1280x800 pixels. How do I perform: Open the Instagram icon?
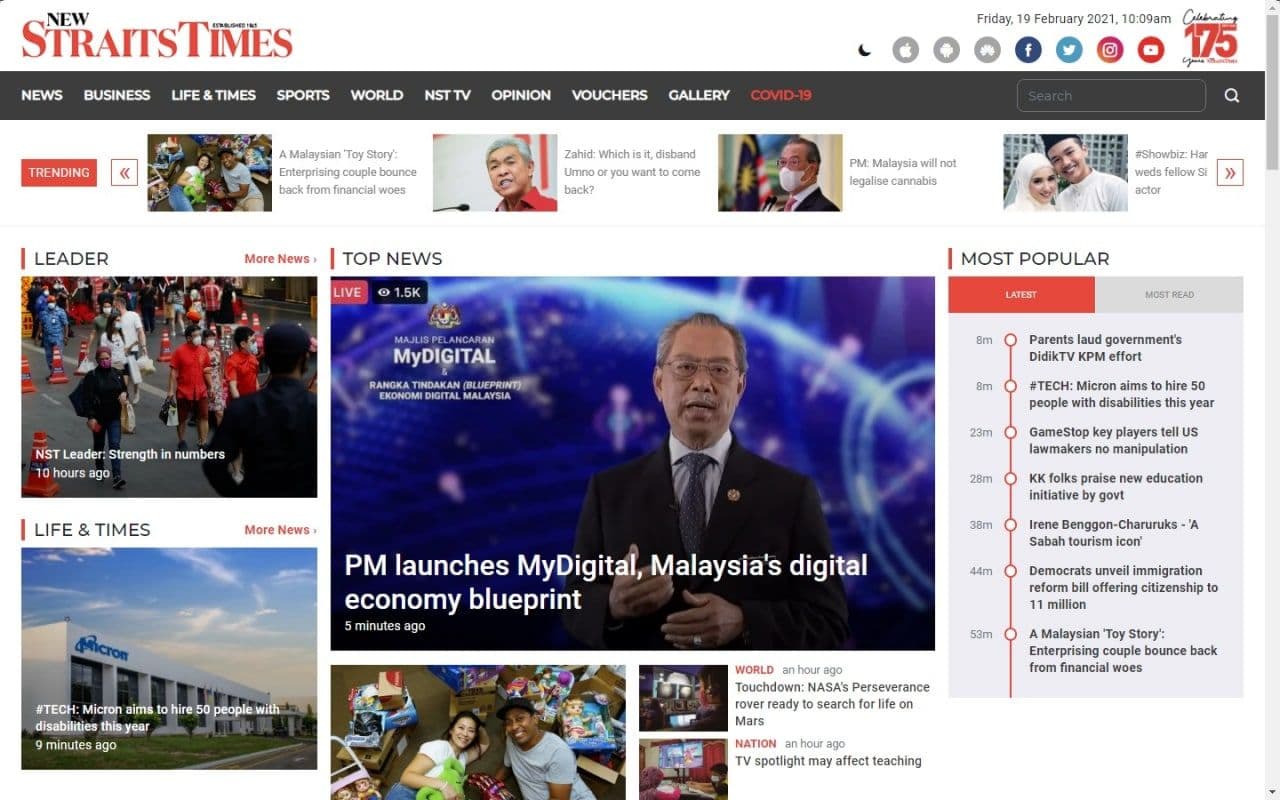[x=1110, y=49]
